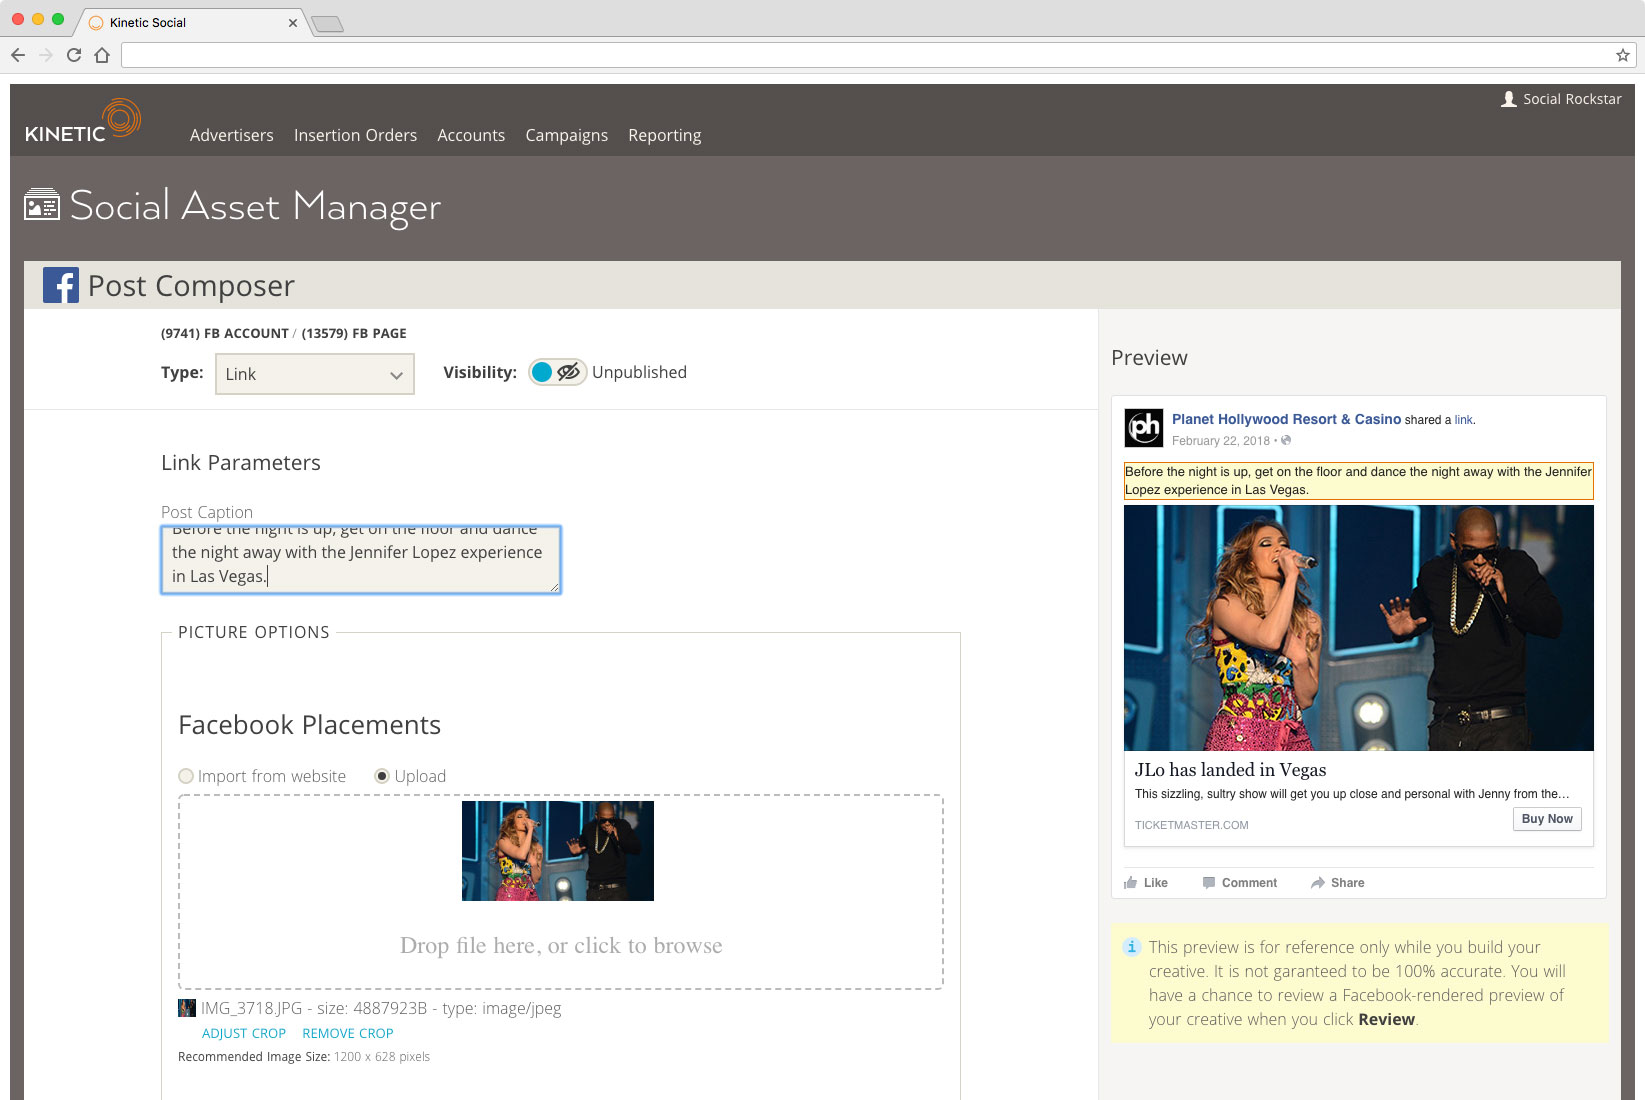Image resolution: width=1645 pixels, height=1100 pixels.
Task: Click the Kinetic logo
Action: click(x=83, y=122)
